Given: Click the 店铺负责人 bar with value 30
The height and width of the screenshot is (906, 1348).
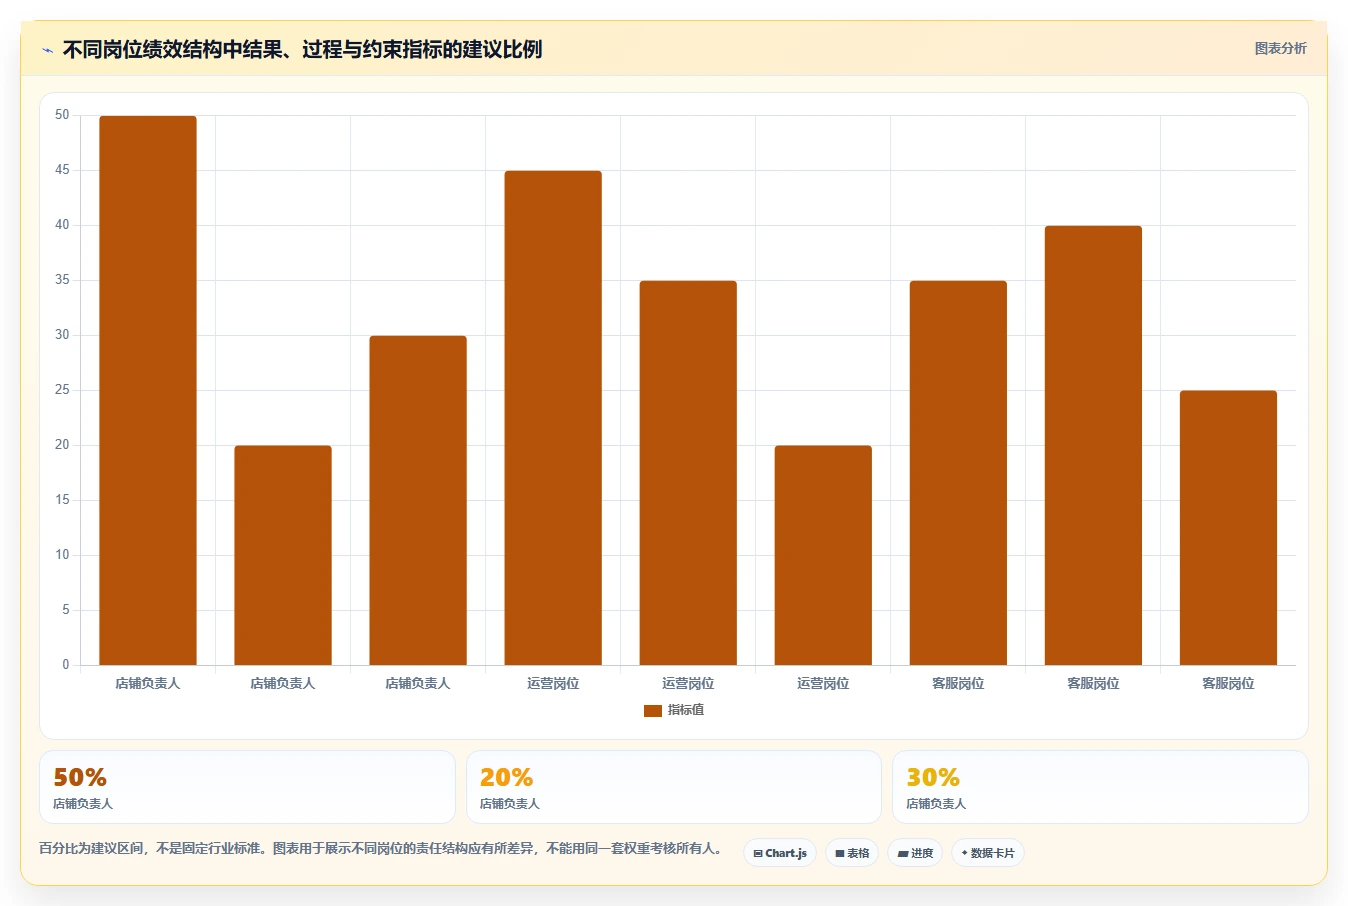Looking at the screenshot, I should (x=418, y=500).
